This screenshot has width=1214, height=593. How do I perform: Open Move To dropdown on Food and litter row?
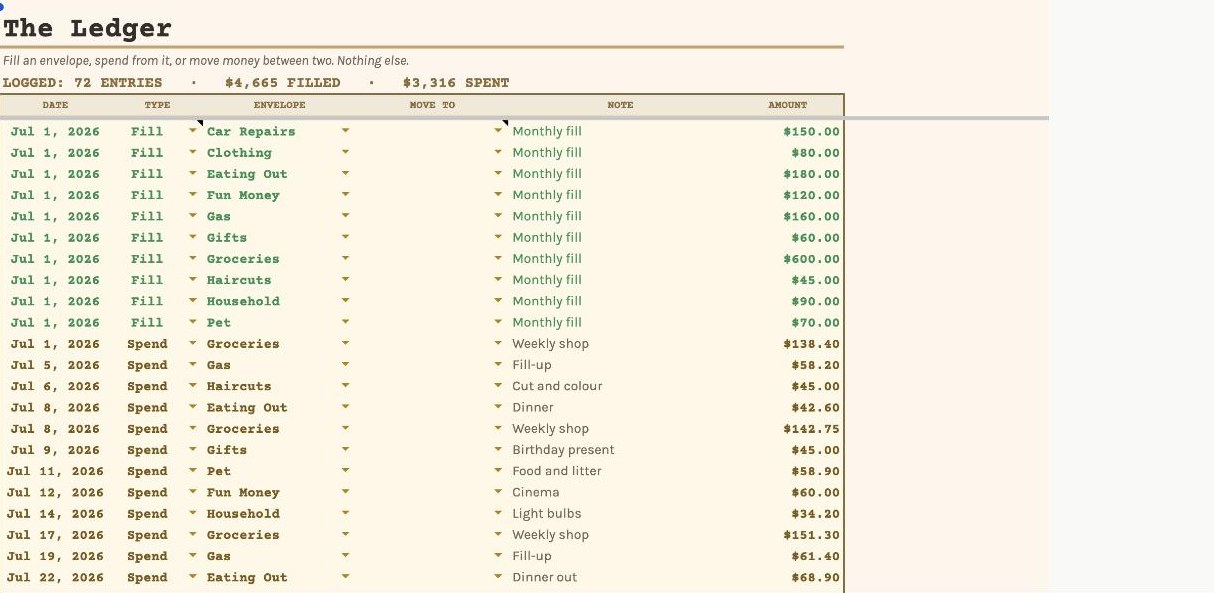coord(498,471)
